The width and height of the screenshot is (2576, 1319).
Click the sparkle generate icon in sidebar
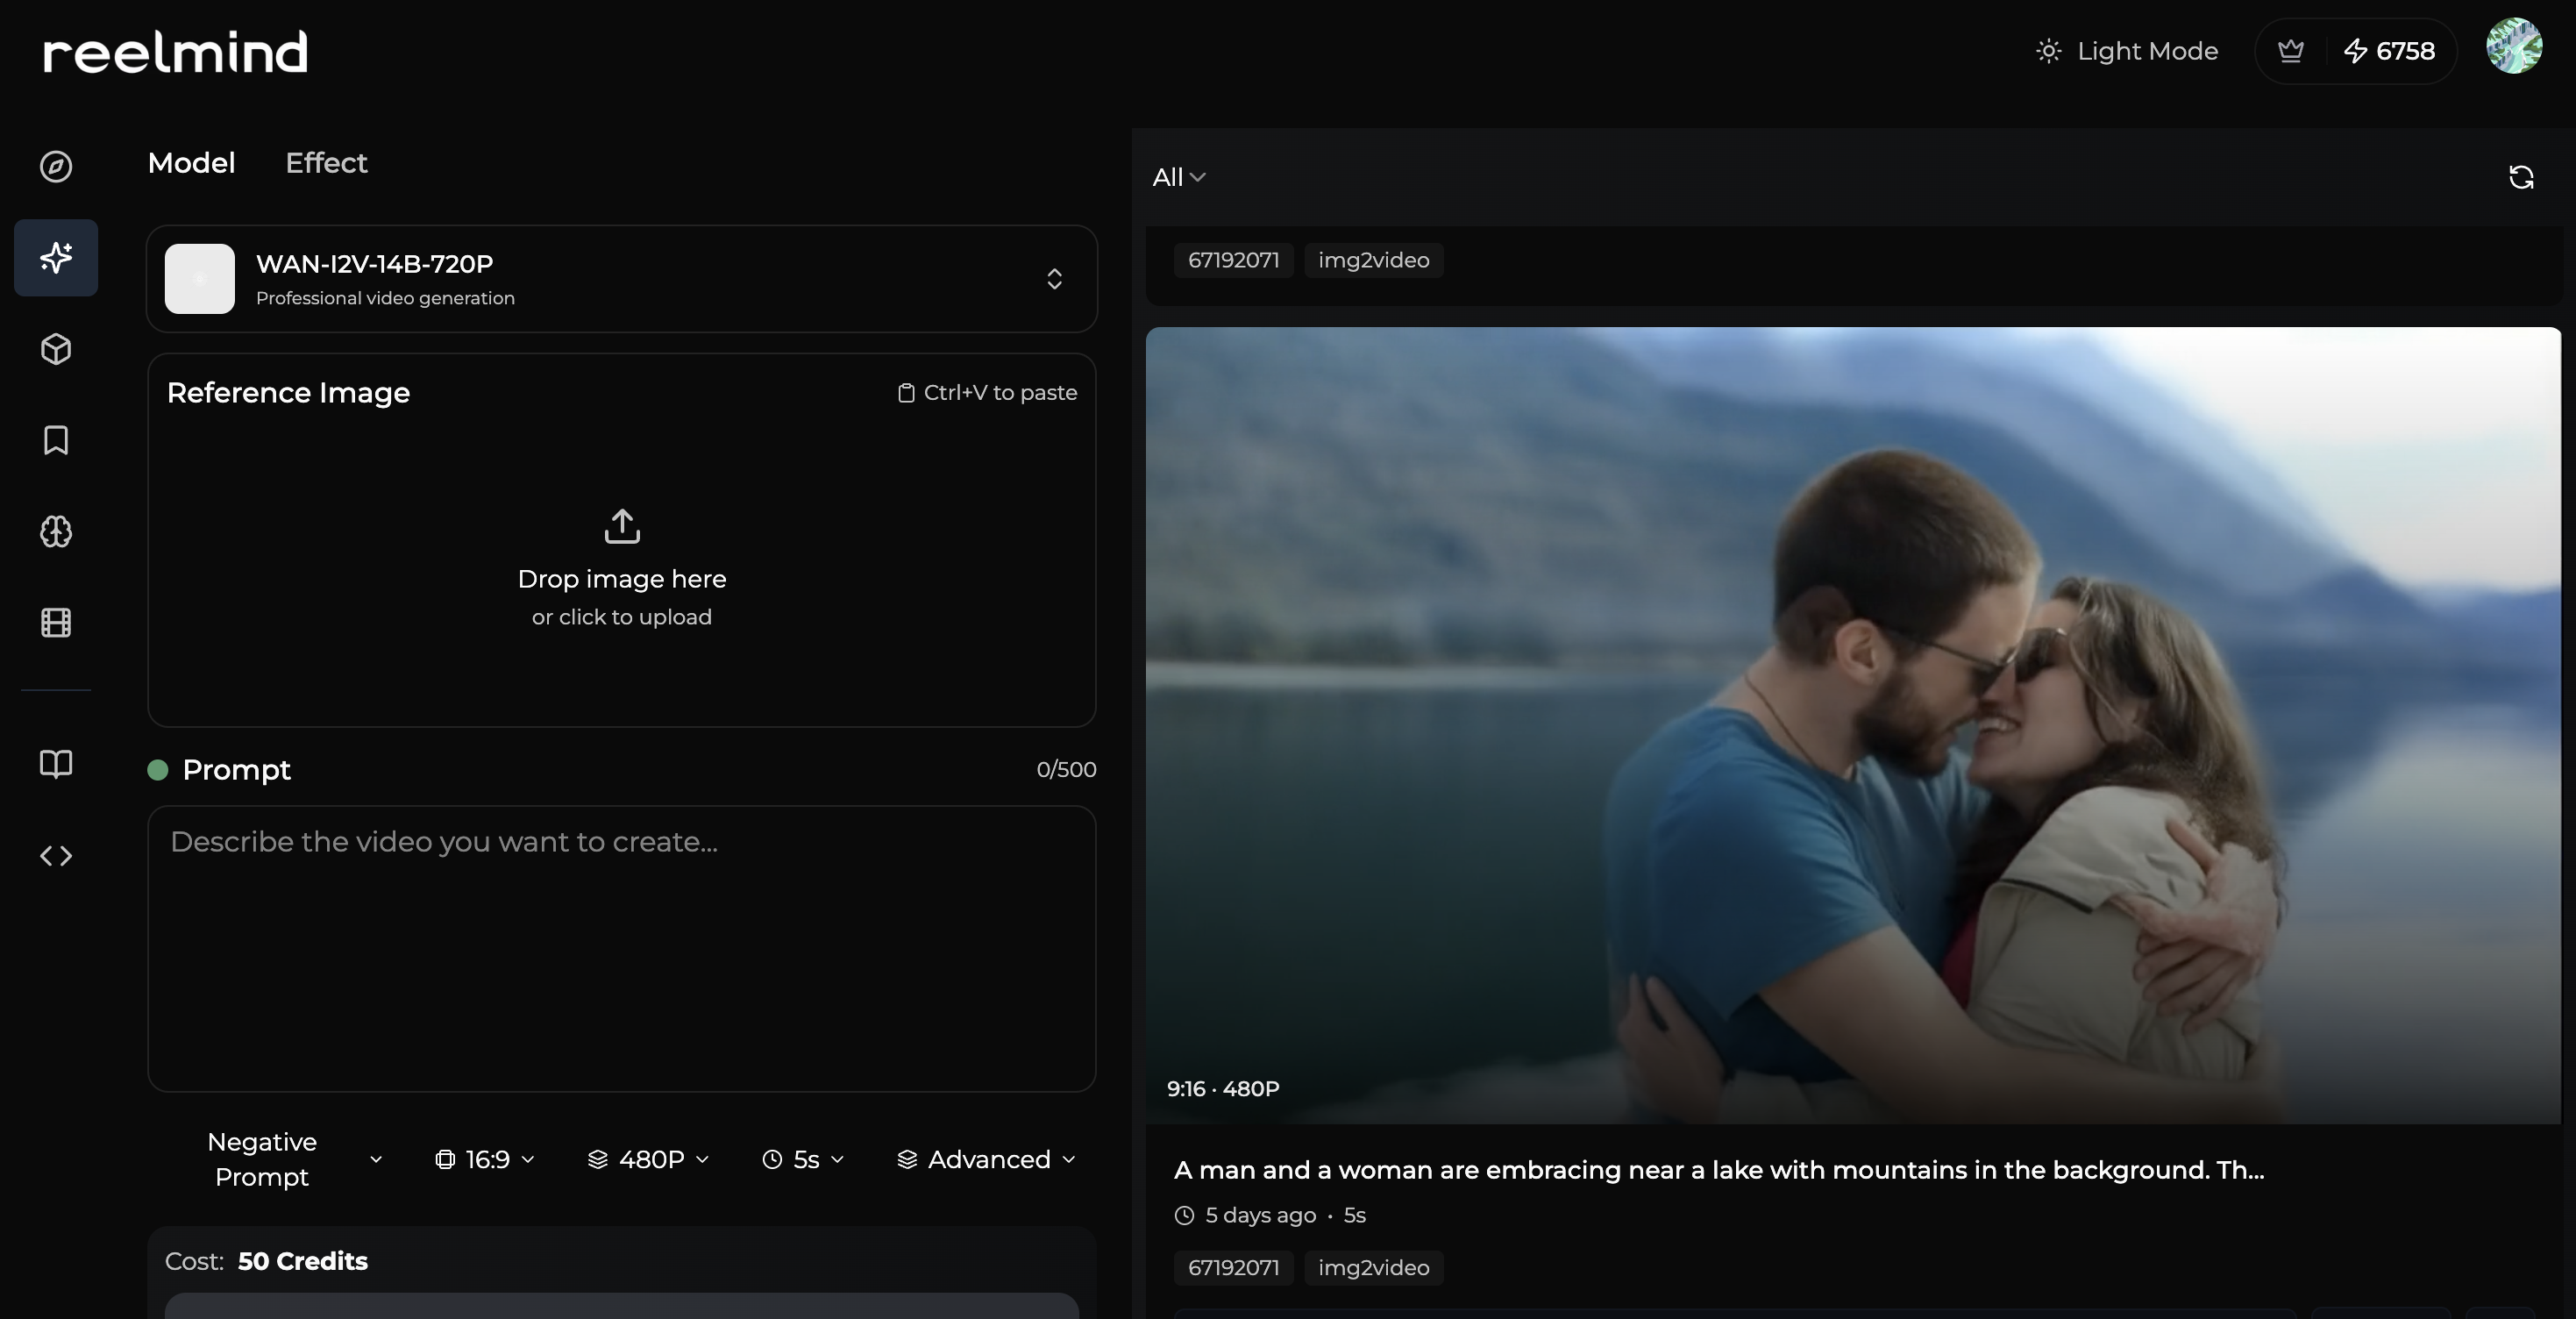click(56, 258)
